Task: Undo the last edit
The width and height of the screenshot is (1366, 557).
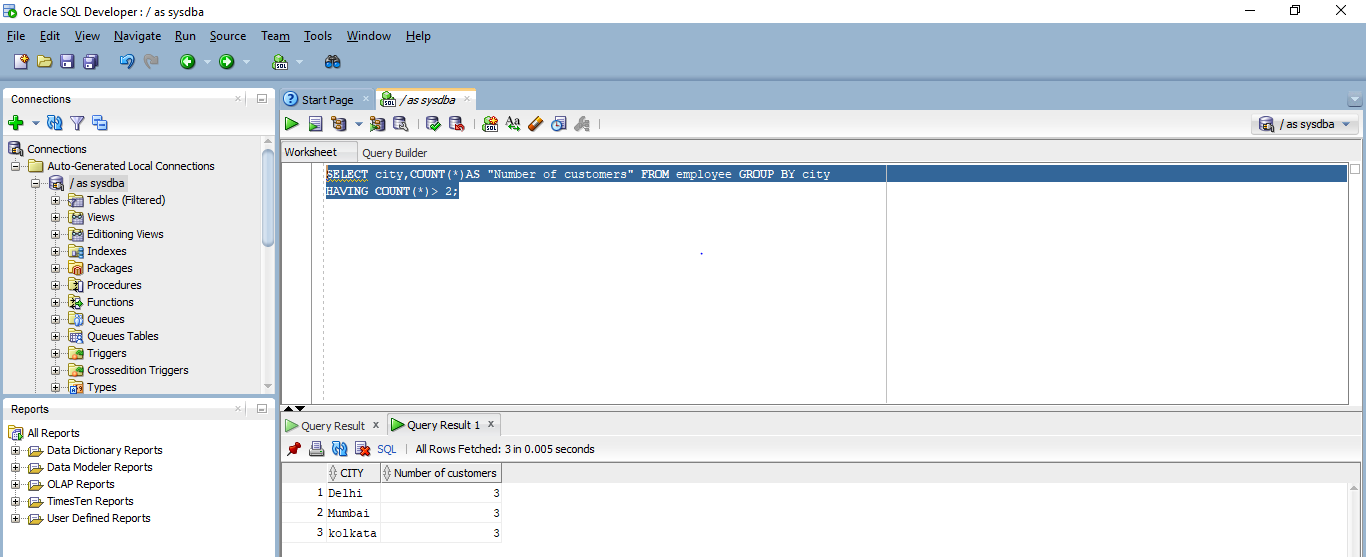Action: click(x=127, y=62)
